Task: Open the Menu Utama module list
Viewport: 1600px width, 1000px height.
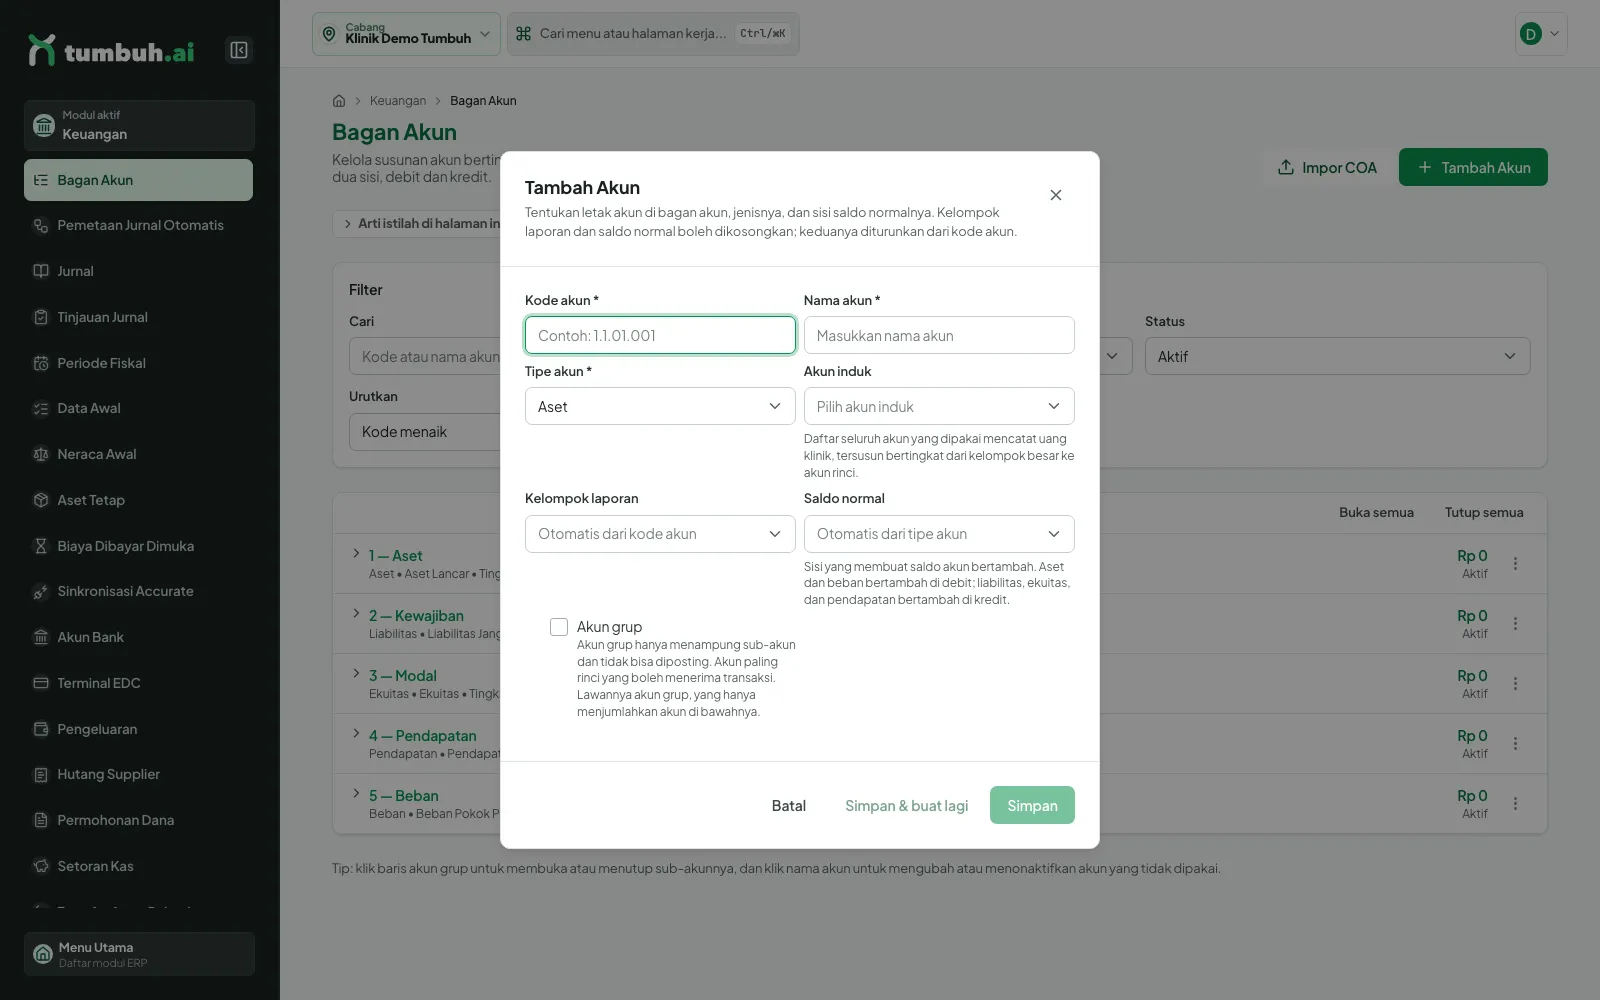Action: (x=139, y=954)
